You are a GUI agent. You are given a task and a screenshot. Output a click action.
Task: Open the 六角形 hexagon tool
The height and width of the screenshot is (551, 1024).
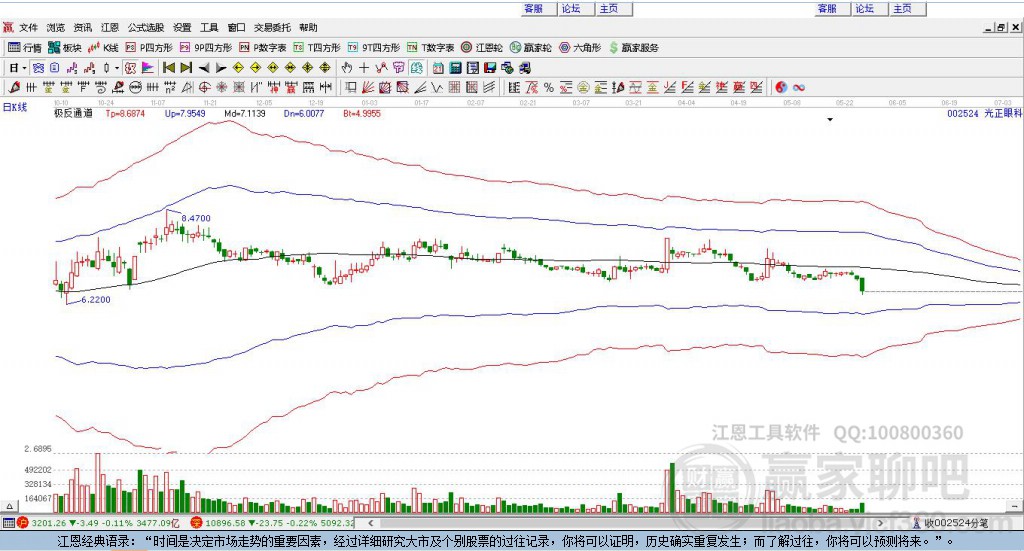580,48
